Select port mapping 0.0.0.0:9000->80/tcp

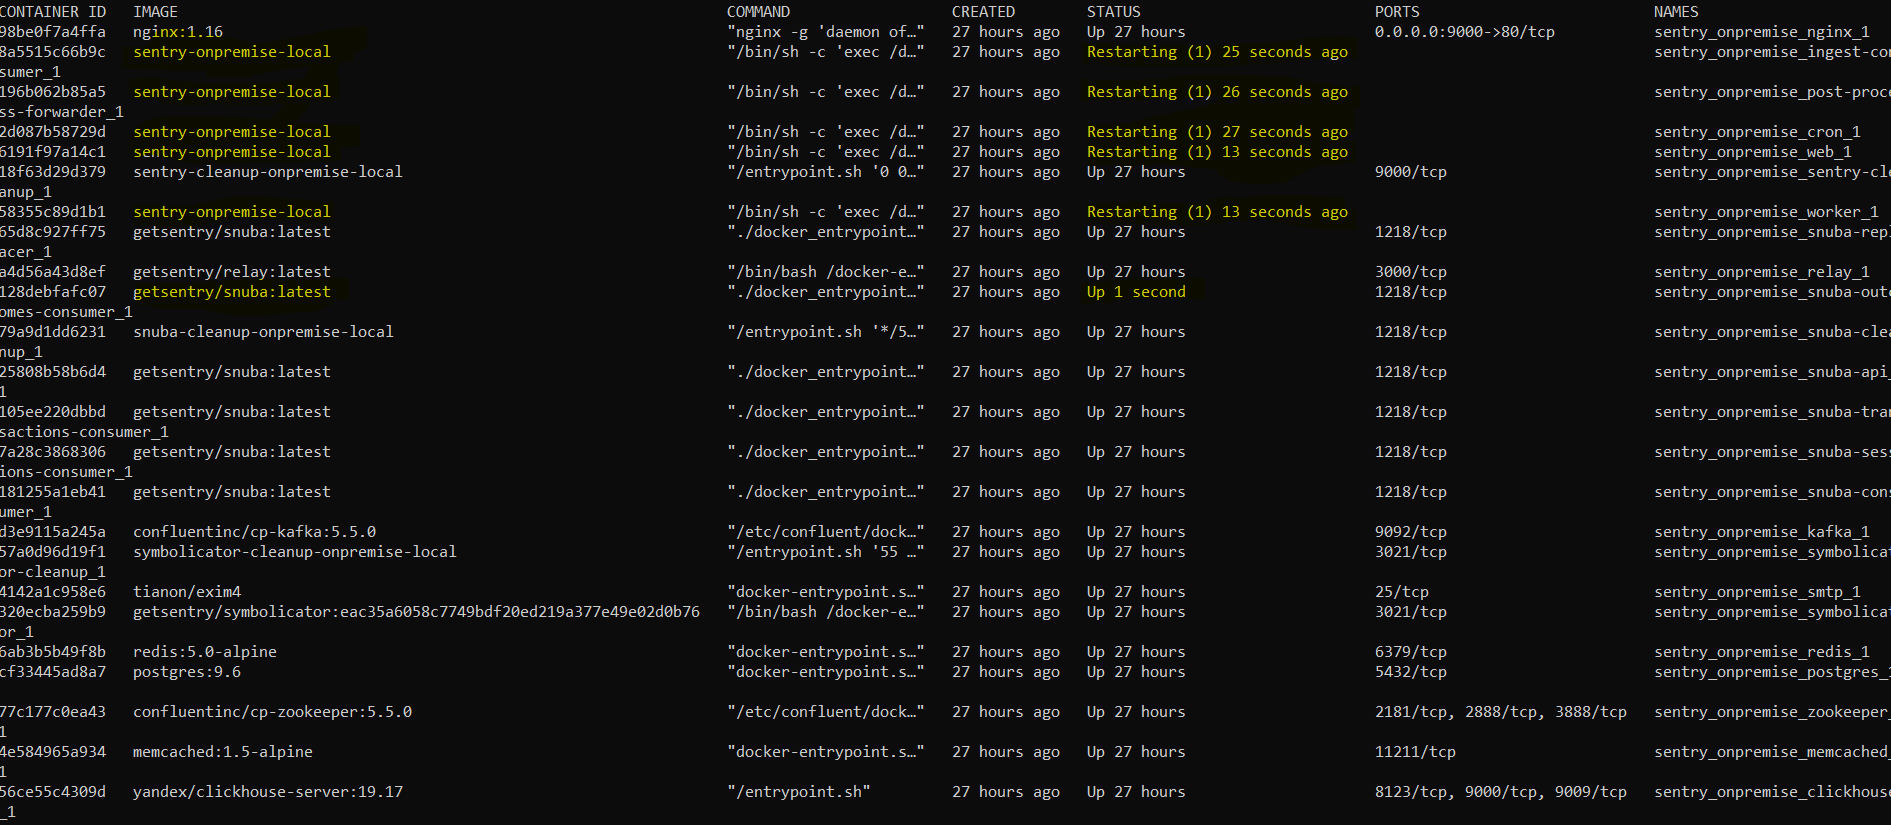1465,32
